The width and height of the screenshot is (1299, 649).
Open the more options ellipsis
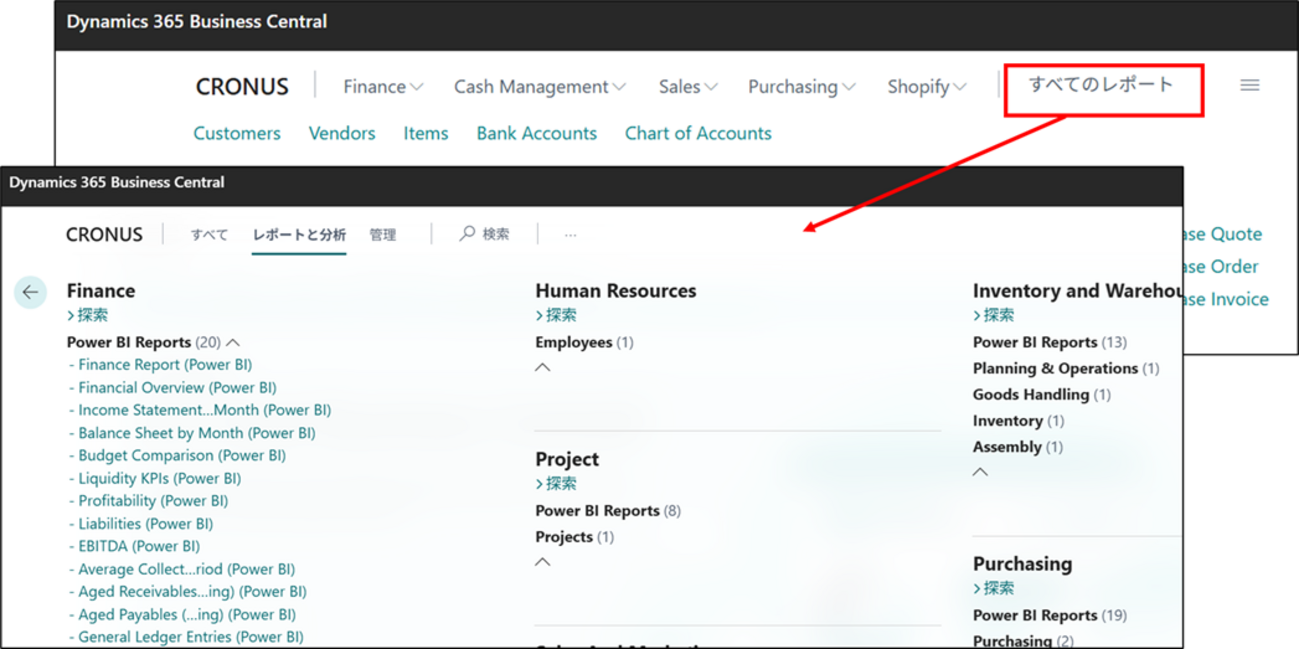(x=570, y=235)
